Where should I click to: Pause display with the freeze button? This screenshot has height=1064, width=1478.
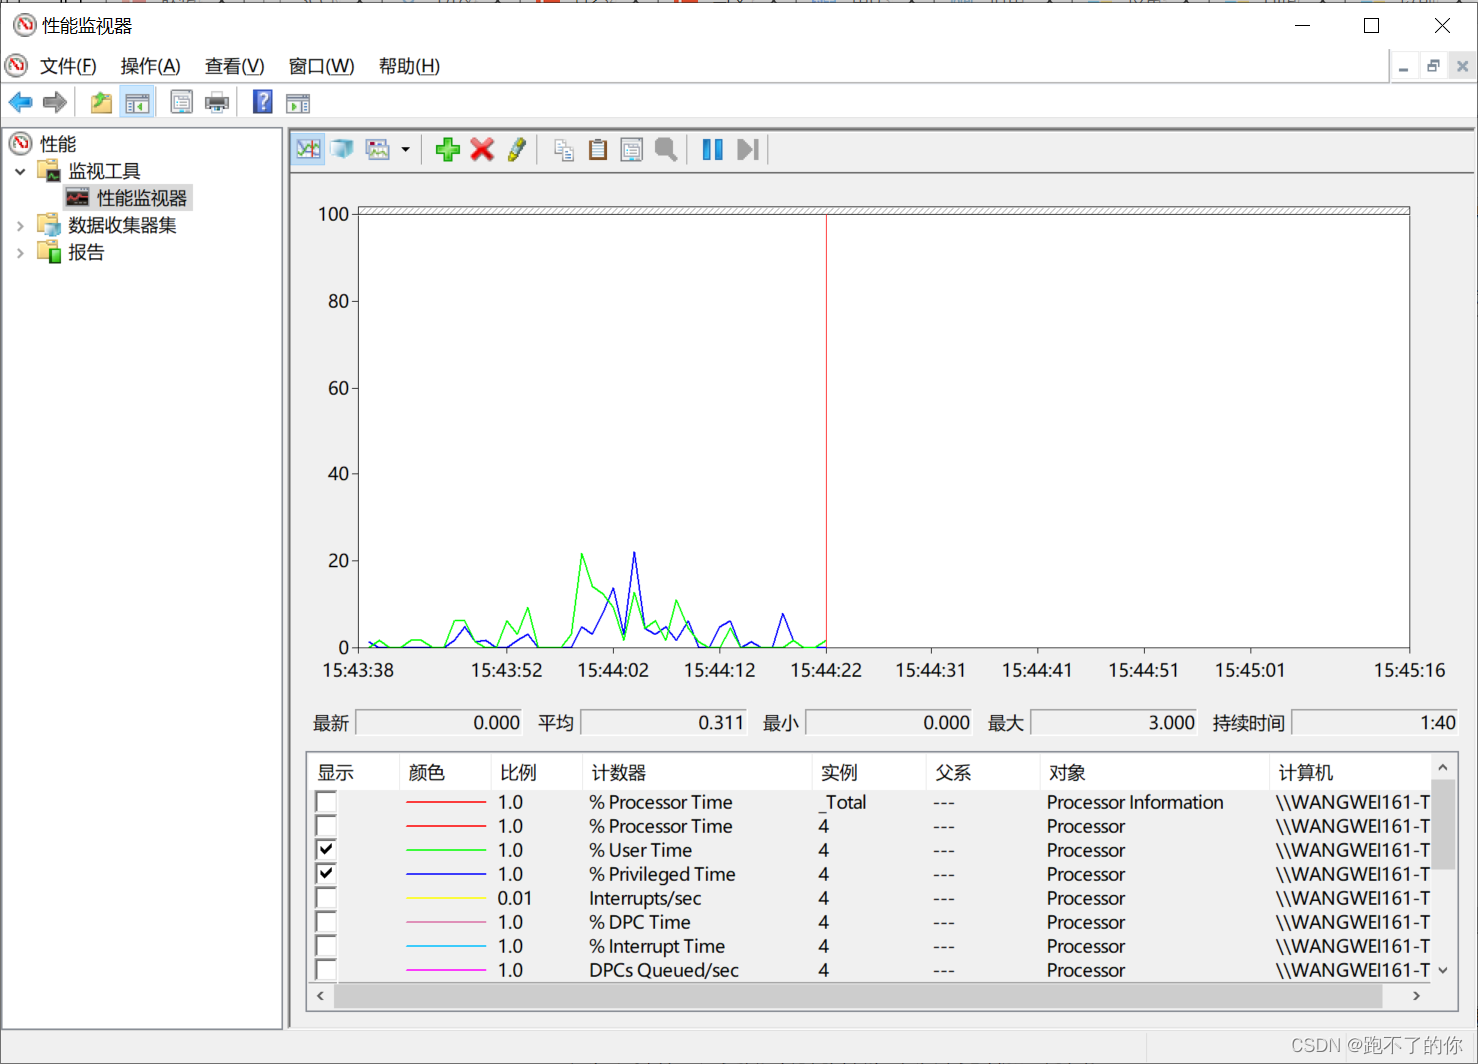coord(712,149)
